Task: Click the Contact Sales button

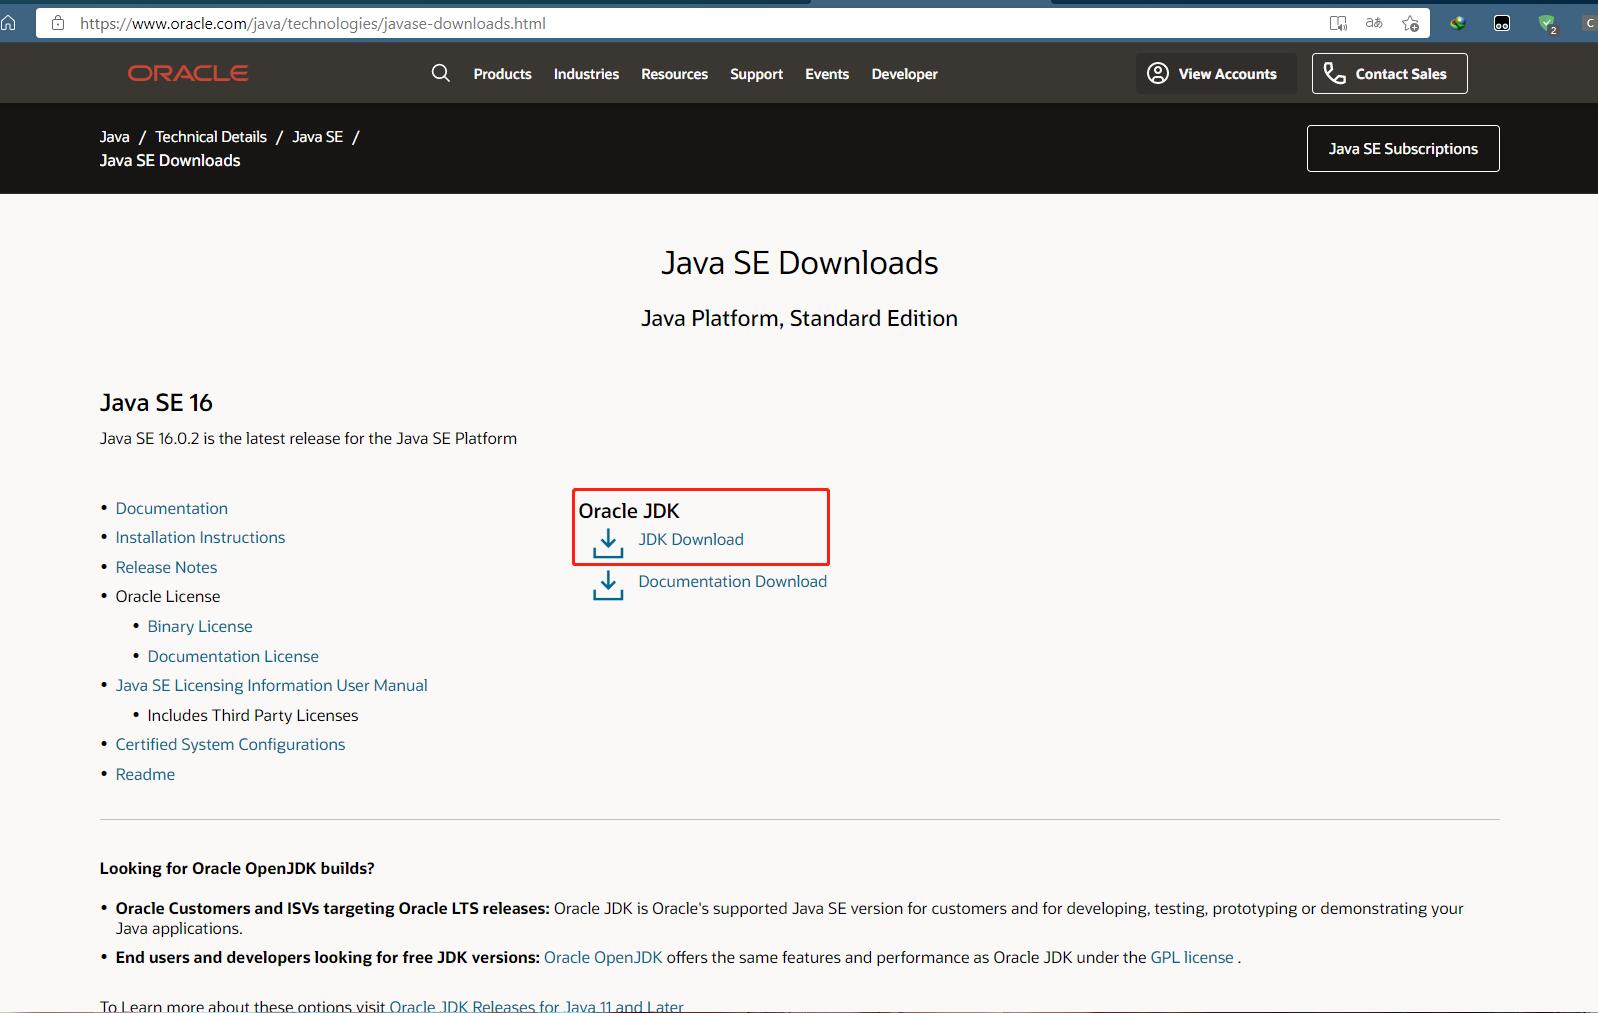Action: 1389,73
